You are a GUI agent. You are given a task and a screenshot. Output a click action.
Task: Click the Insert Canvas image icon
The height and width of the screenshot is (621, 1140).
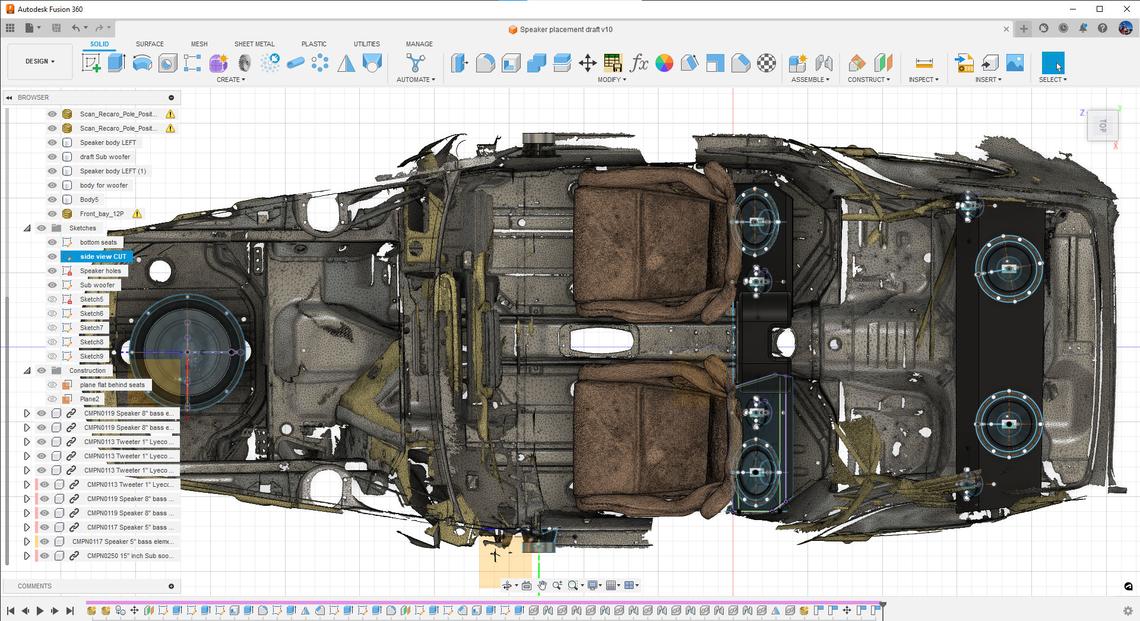1014,63
